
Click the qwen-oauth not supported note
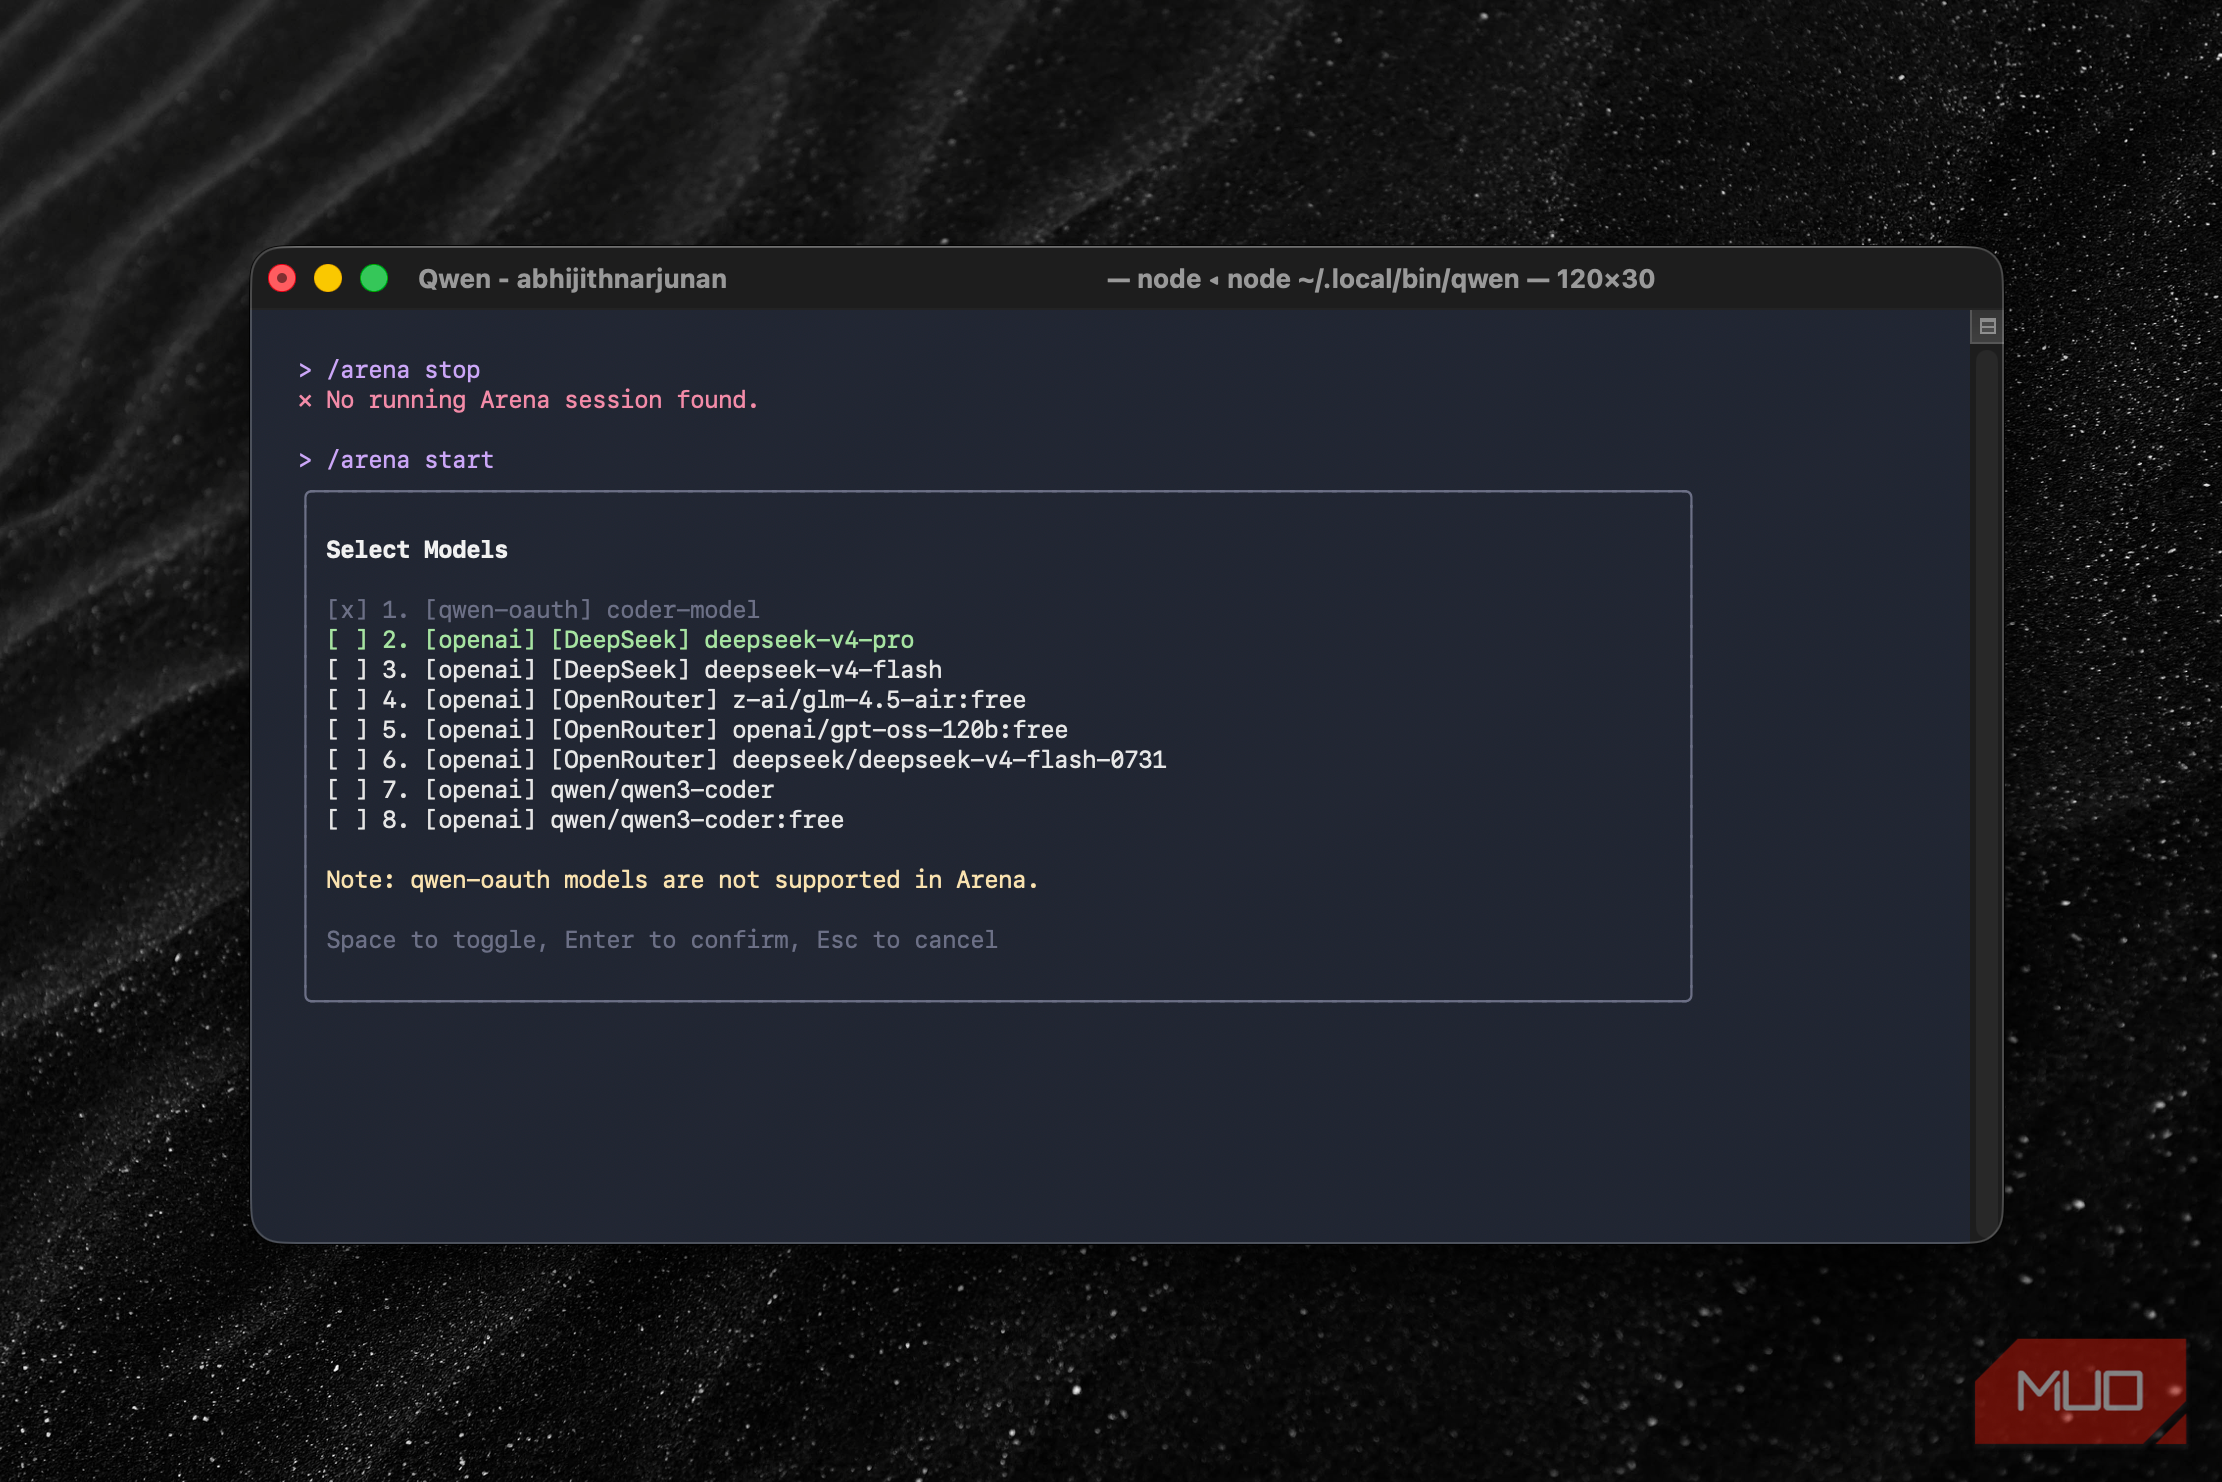[682, 880]
